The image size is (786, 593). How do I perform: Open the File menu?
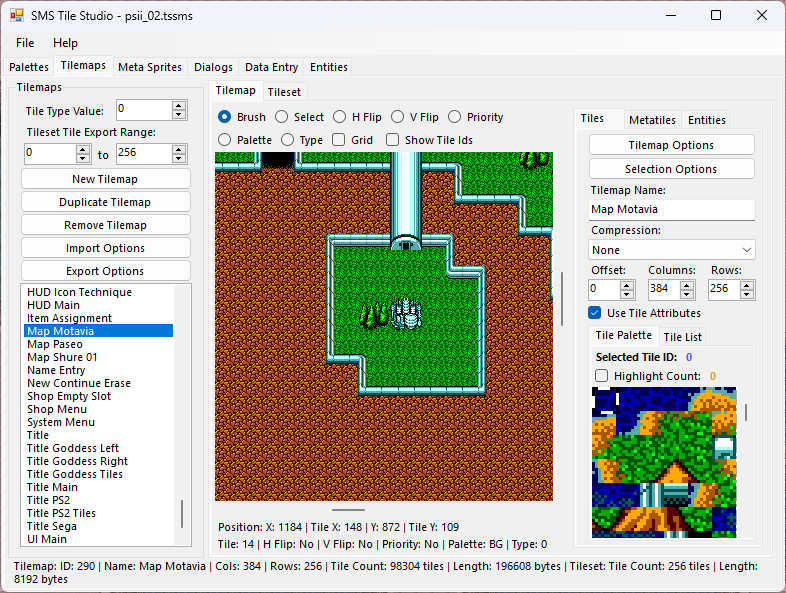pyautogui.click(x=25, y=43)
